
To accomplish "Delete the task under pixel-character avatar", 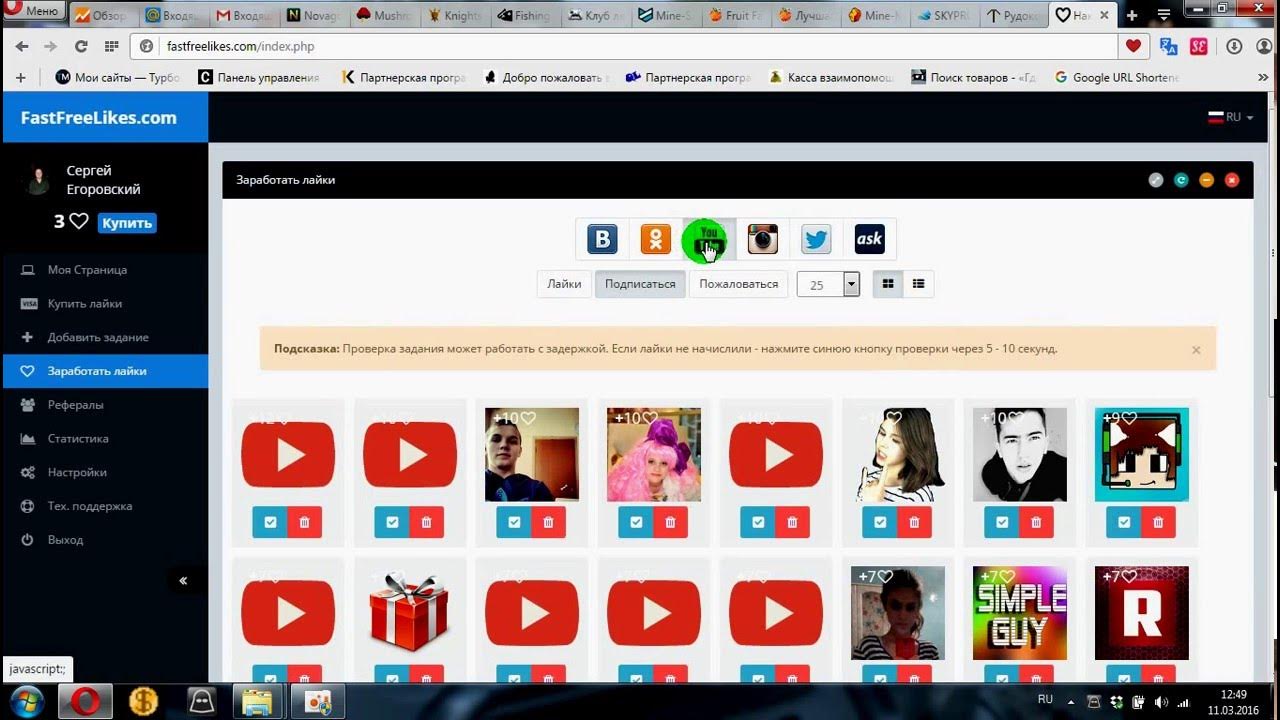I will [1158, 522].
